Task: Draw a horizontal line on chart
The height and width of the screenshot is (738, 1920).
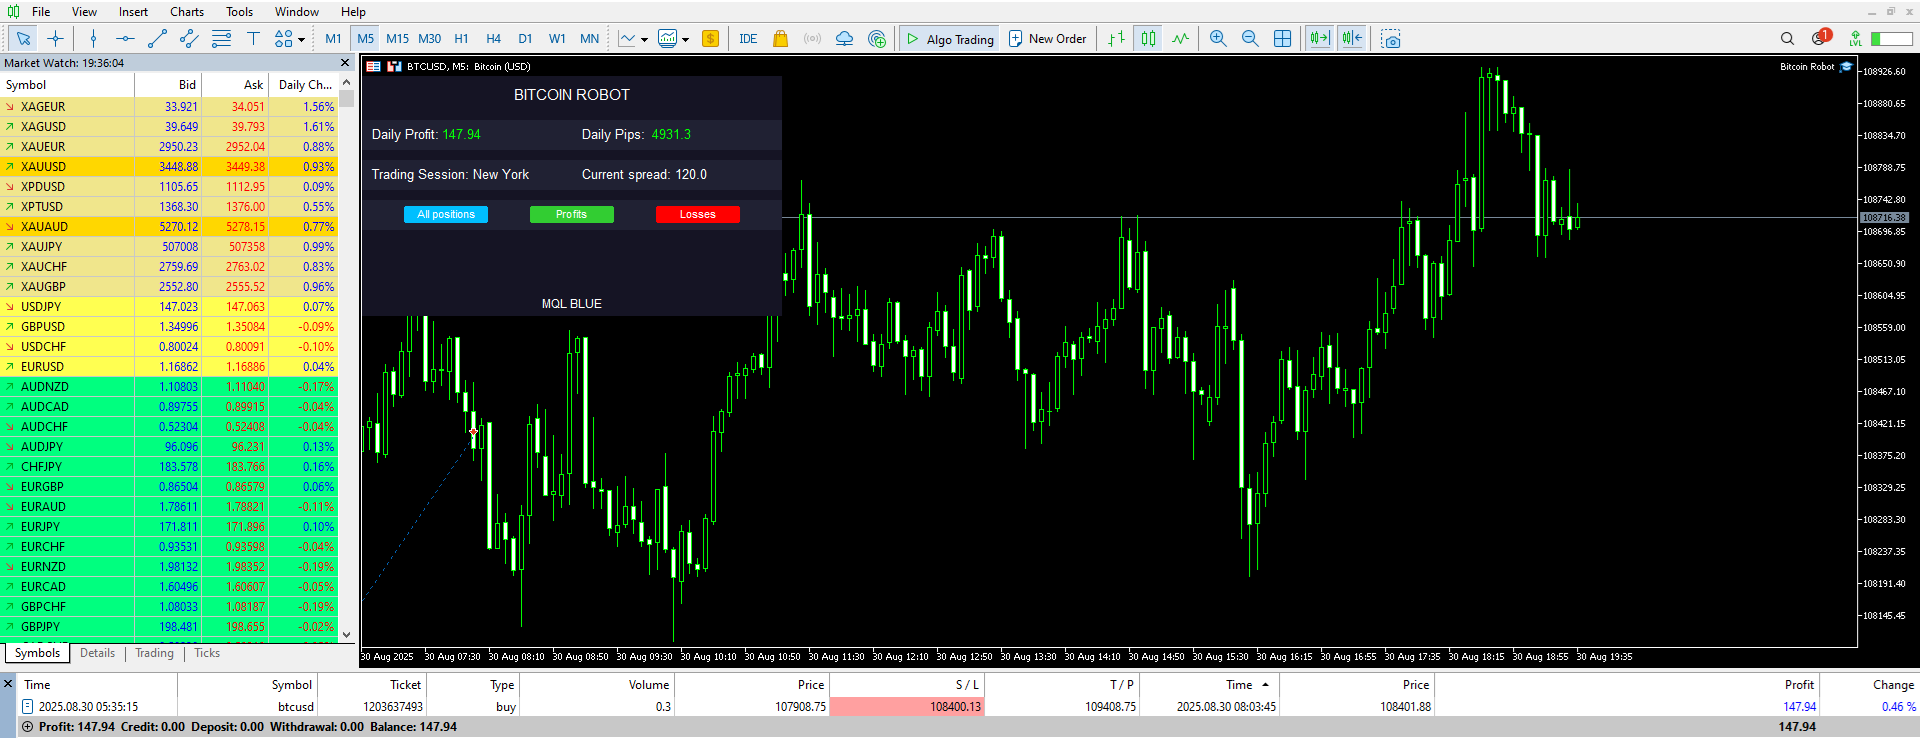Action: click(x=125, y=39)
